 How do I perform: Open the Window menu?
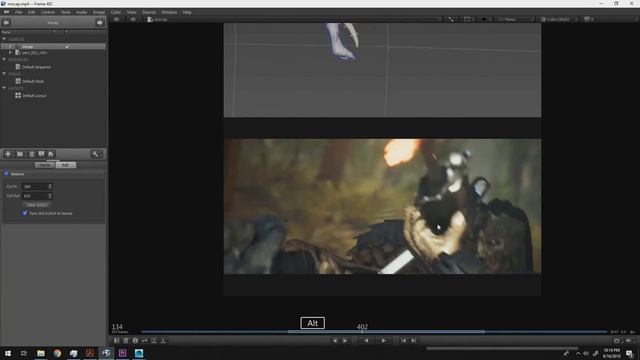169,12
